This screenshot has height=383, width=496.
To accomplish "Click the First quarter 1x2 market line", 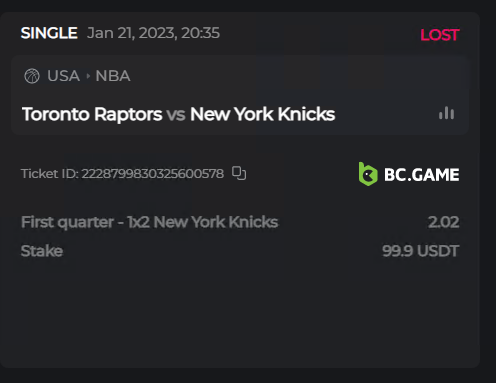I will tap(149, 222).
